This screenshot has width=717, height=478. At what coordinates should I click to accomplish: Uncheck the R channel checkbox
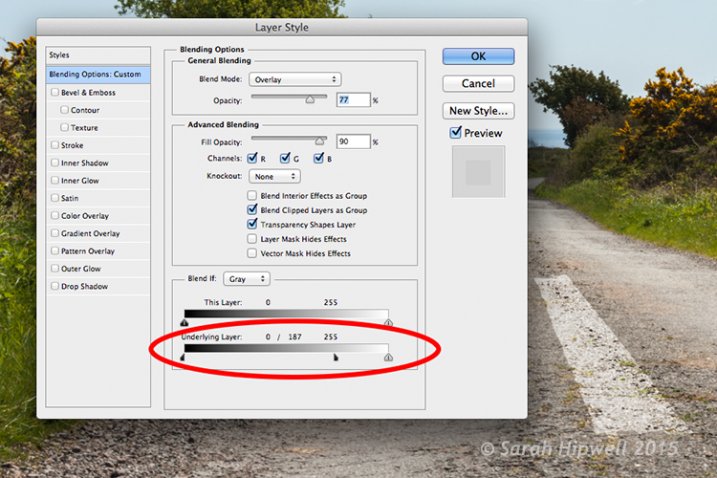click(253, 158)
